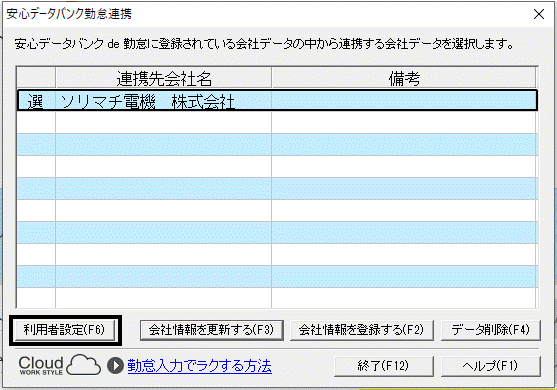The width and height of the screenshot is (557, 390).
Task: Open ヘルプ(F1) help
Action: (491, 366)
